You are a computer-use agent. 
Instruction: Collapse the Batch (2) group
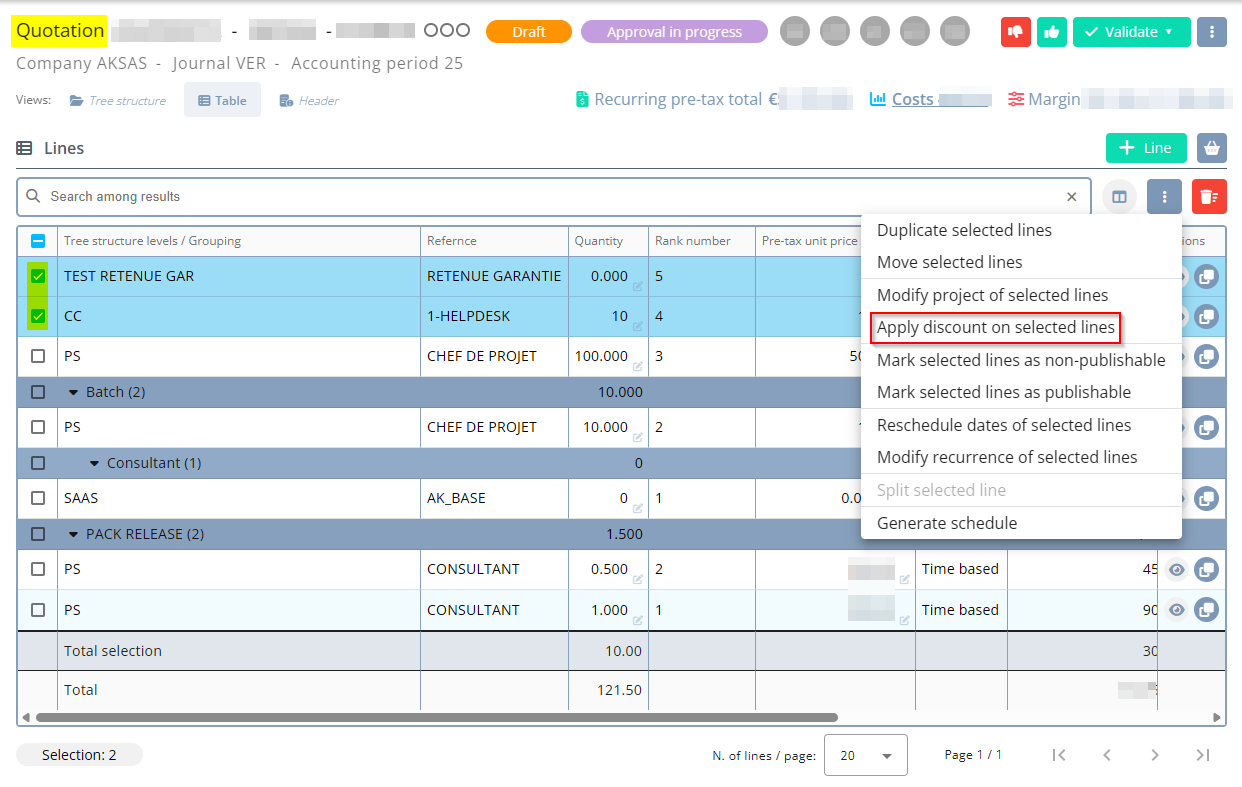(74, 392)
